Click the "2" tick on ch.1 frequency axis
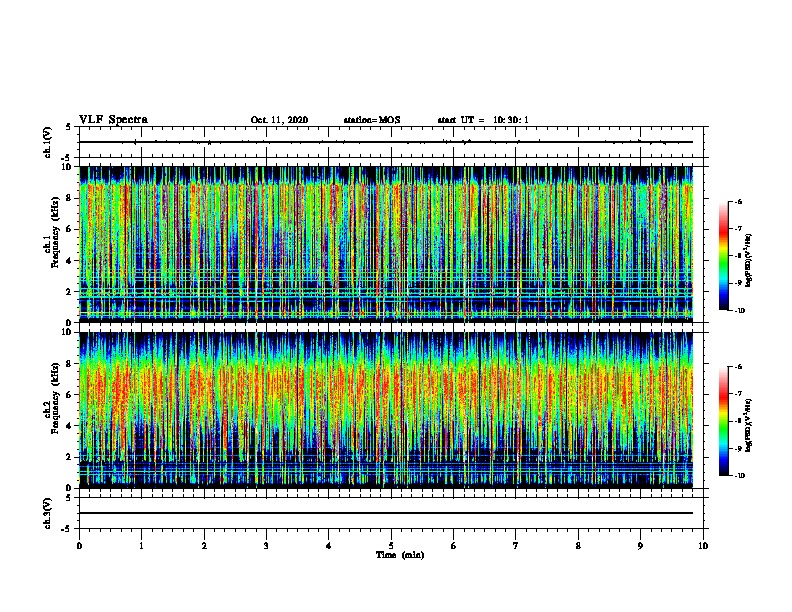 pyautogui.click(x=70, y=292)
